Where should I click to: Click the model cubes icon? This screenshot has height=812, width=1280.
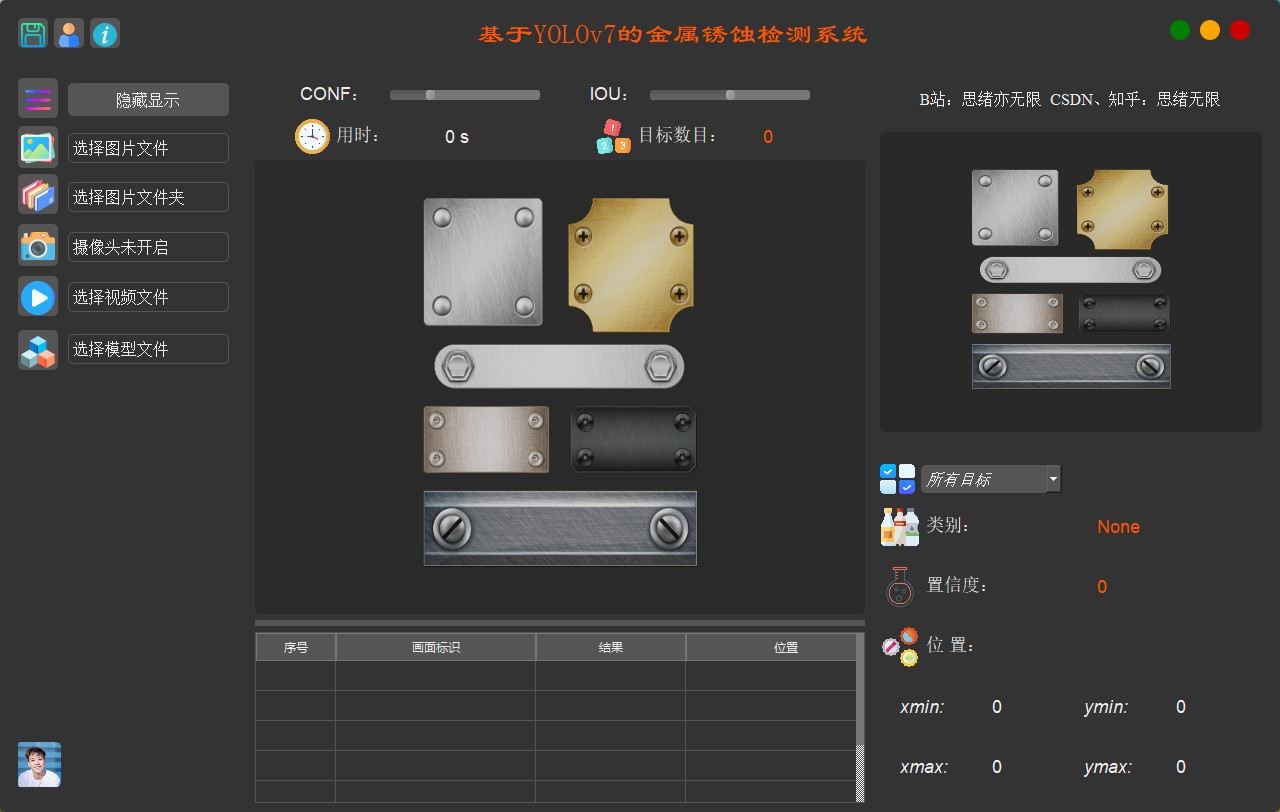(38, 350)
